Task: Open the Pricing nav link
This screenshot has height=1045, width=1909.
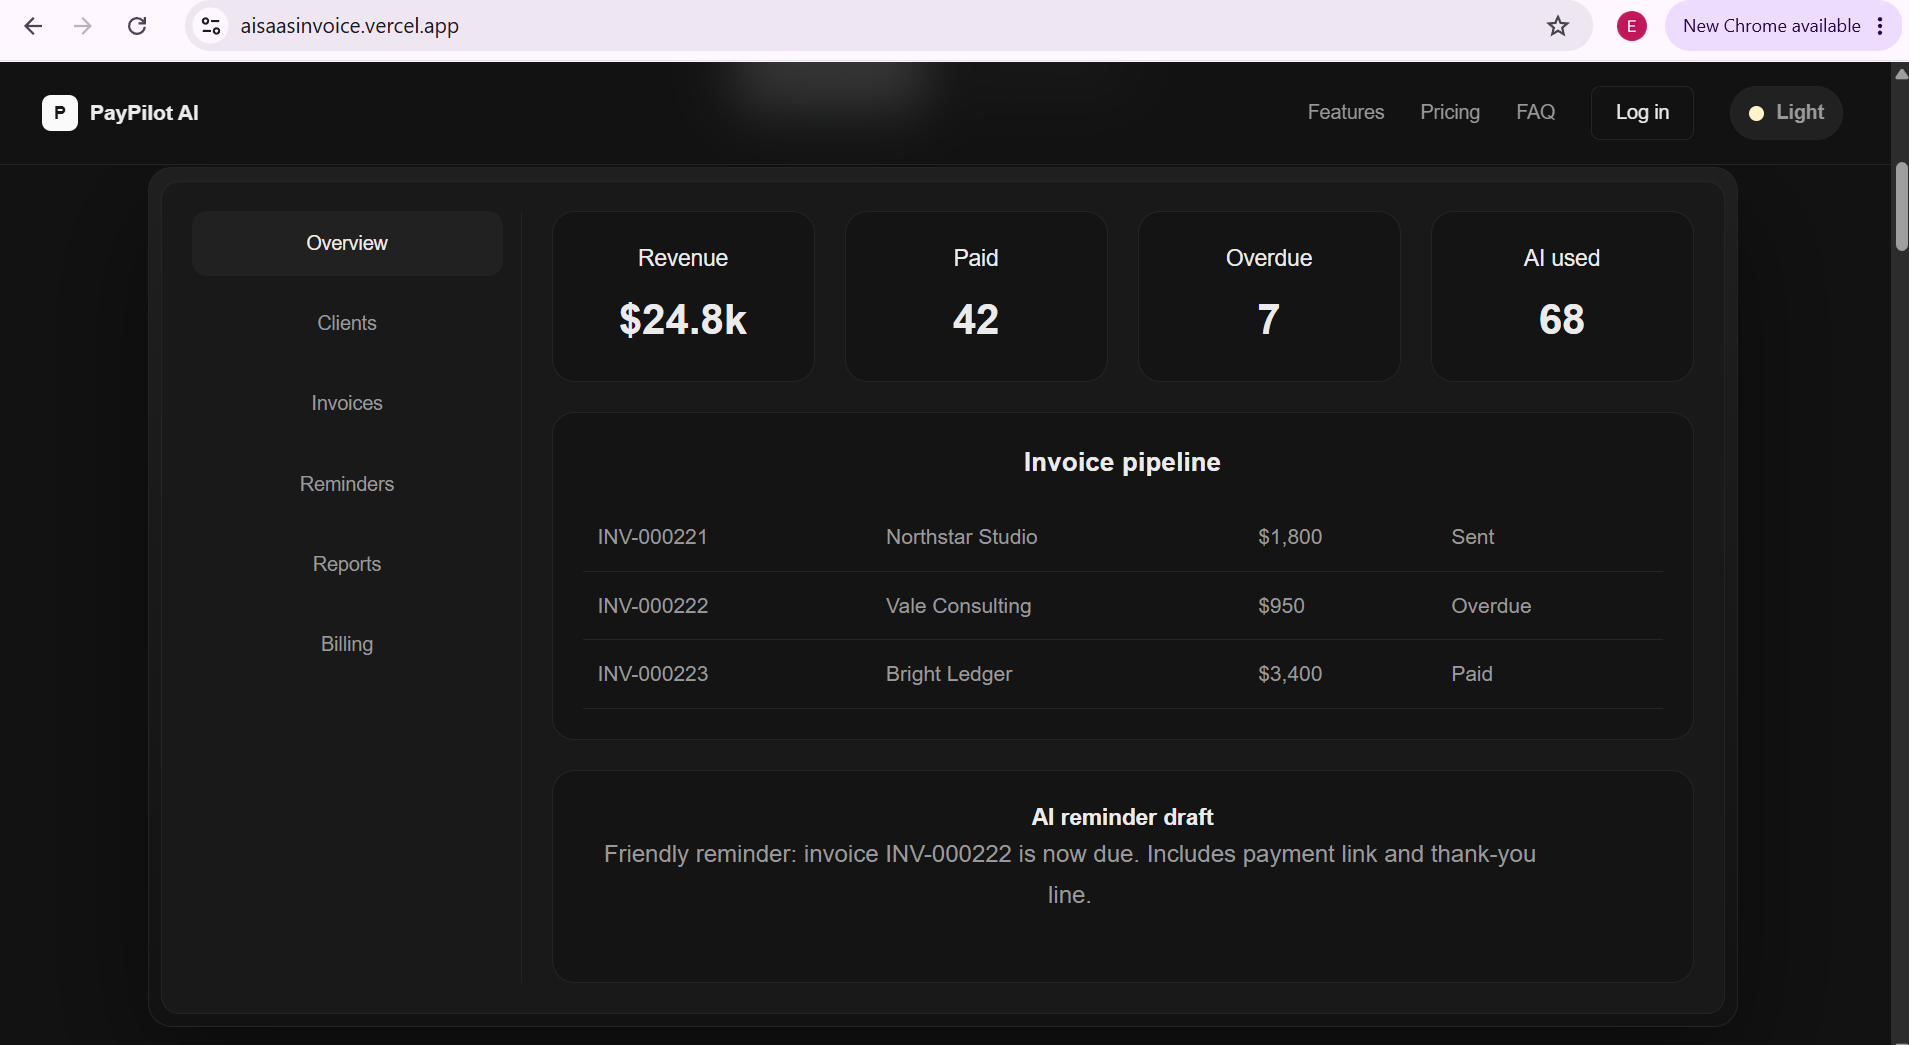Action: click(1450, 113)
